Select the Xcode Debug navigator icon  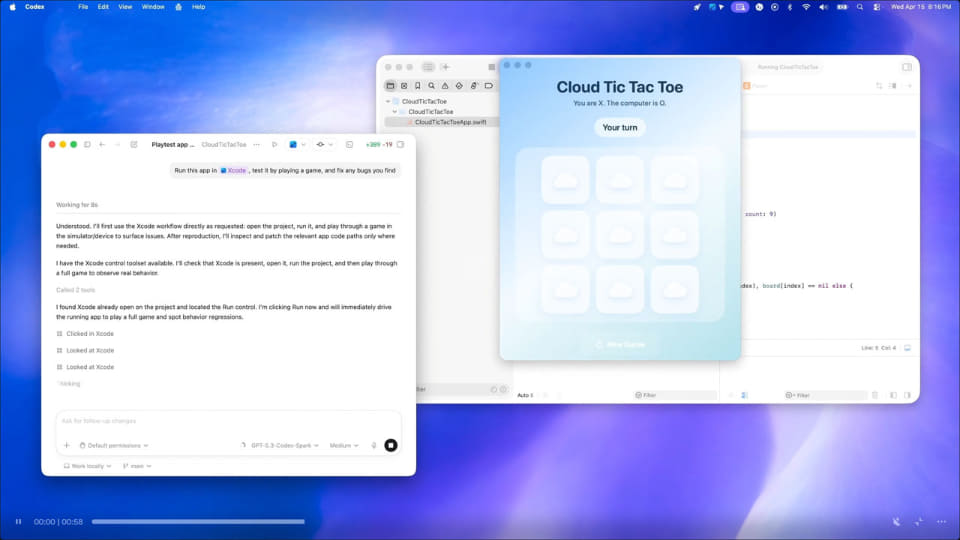474,86
